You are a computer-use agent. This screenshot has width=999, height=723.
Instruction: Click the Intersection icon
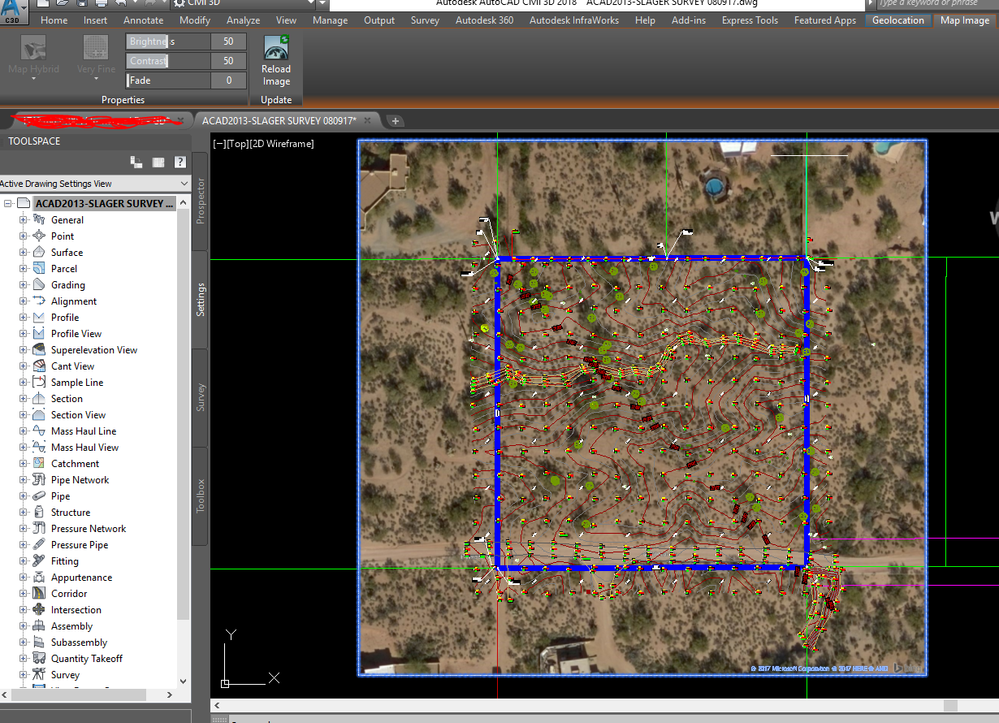tap(39, 609)
